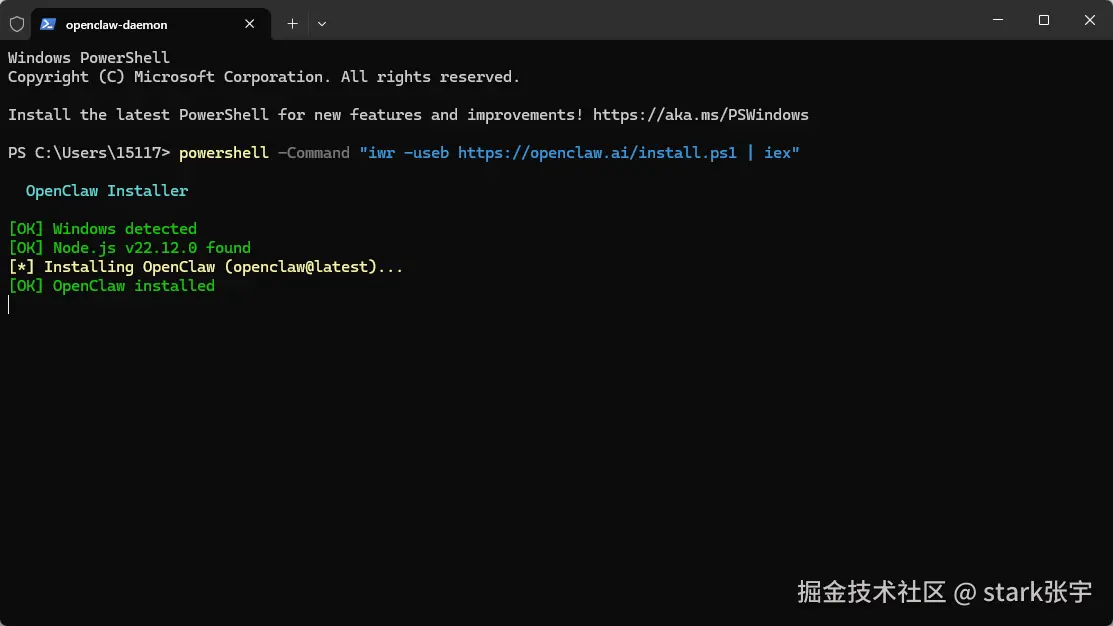Image resolution: width=1113 pixels, height=626 pixels.
Task: Minimize the terminal window
Action: pos(997,20)
